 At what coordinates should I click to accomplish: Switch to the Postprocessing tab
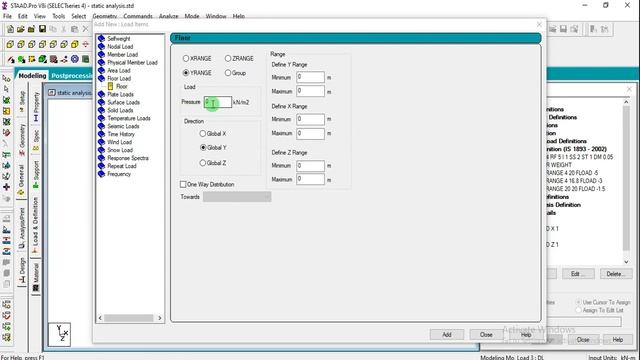(x=71, y=76)
